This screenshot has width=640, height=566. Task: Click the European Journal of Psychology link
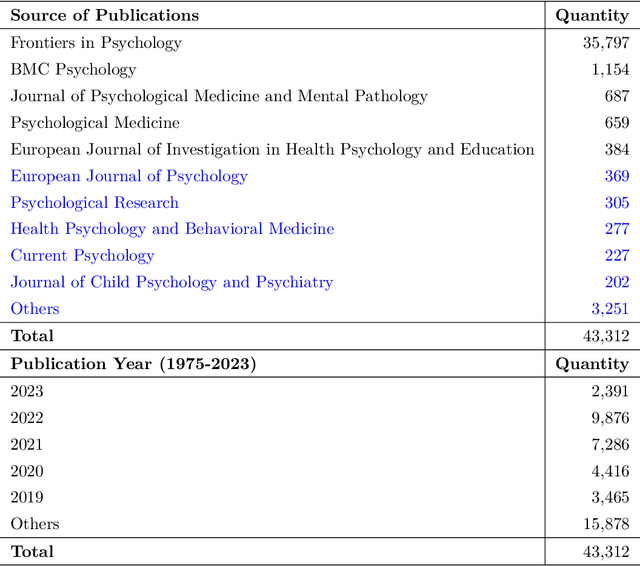[129, 176]
